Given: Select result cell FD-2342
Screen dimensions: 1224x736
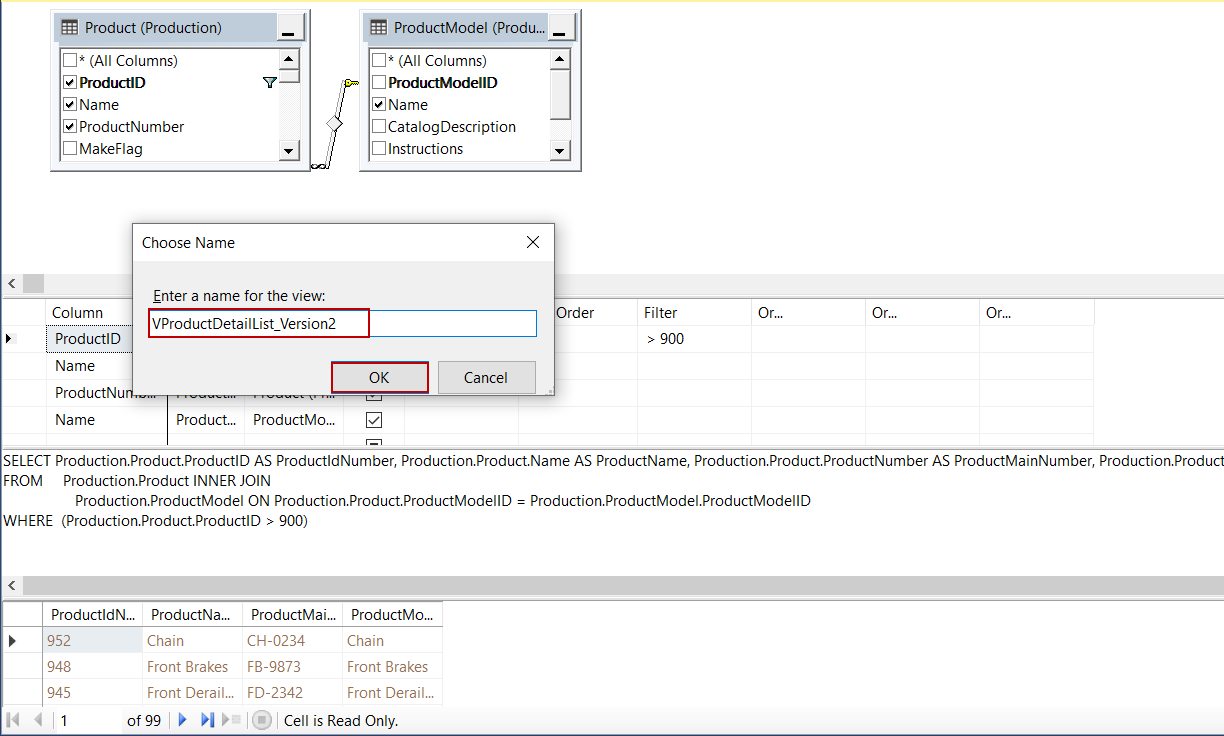Looking at the screenshot, I should pyautogui.click(x=292, y=693).
